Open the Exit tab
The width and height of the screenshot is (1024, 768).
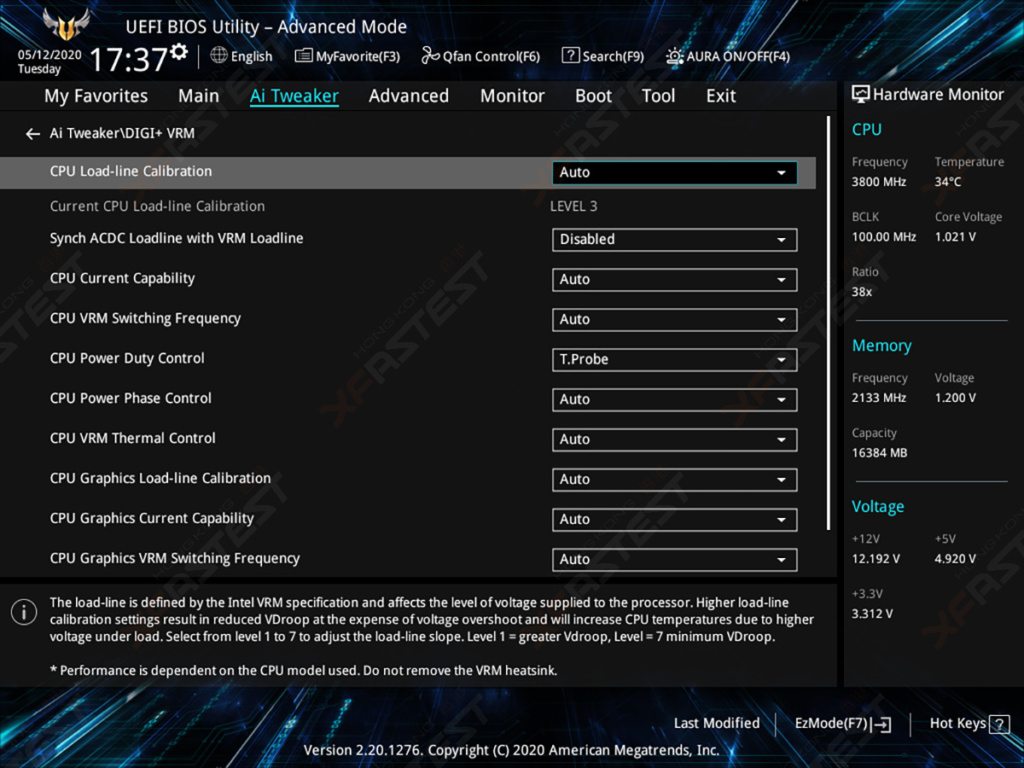[721, 96]
